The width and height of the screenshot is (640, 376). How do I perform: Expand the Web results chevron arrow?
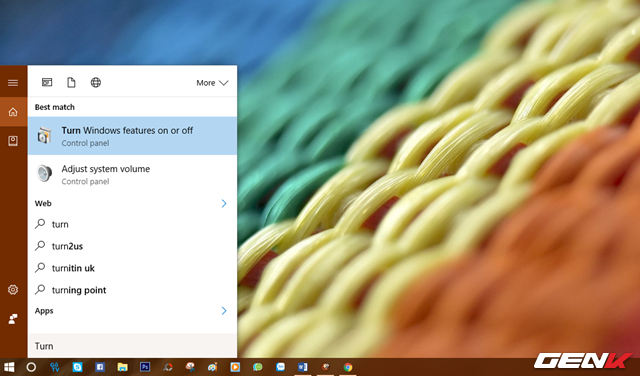(224, 203)
